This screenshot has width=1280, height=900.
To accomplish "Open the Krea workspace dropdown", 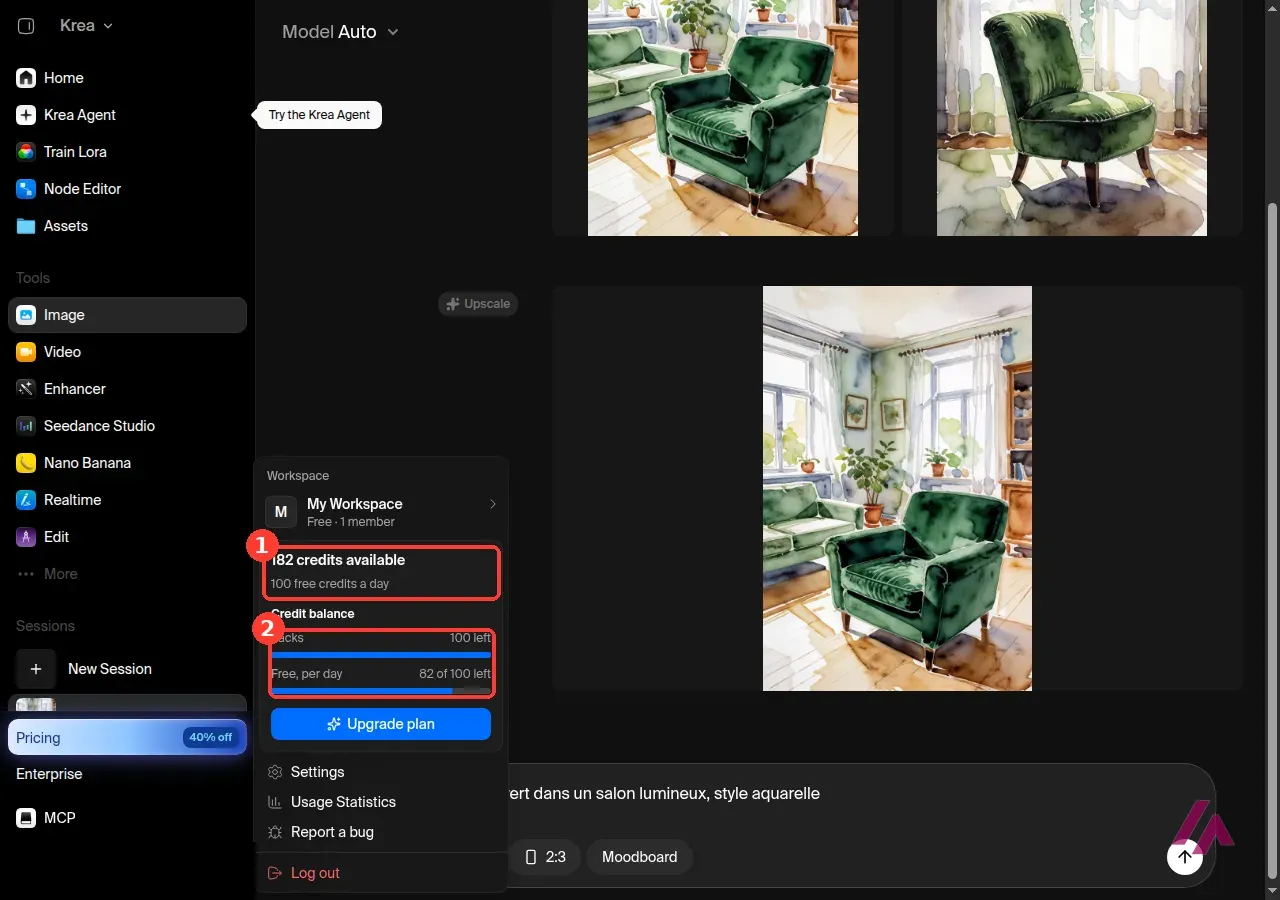I will click(x=86, y=26).
